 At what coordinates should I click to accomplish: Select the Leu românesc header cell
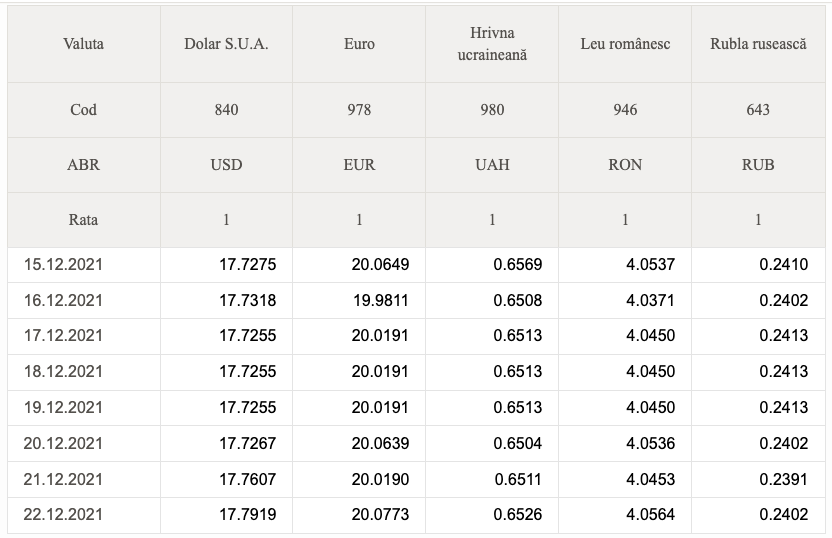pyautogui.click(x=625, y=44)
